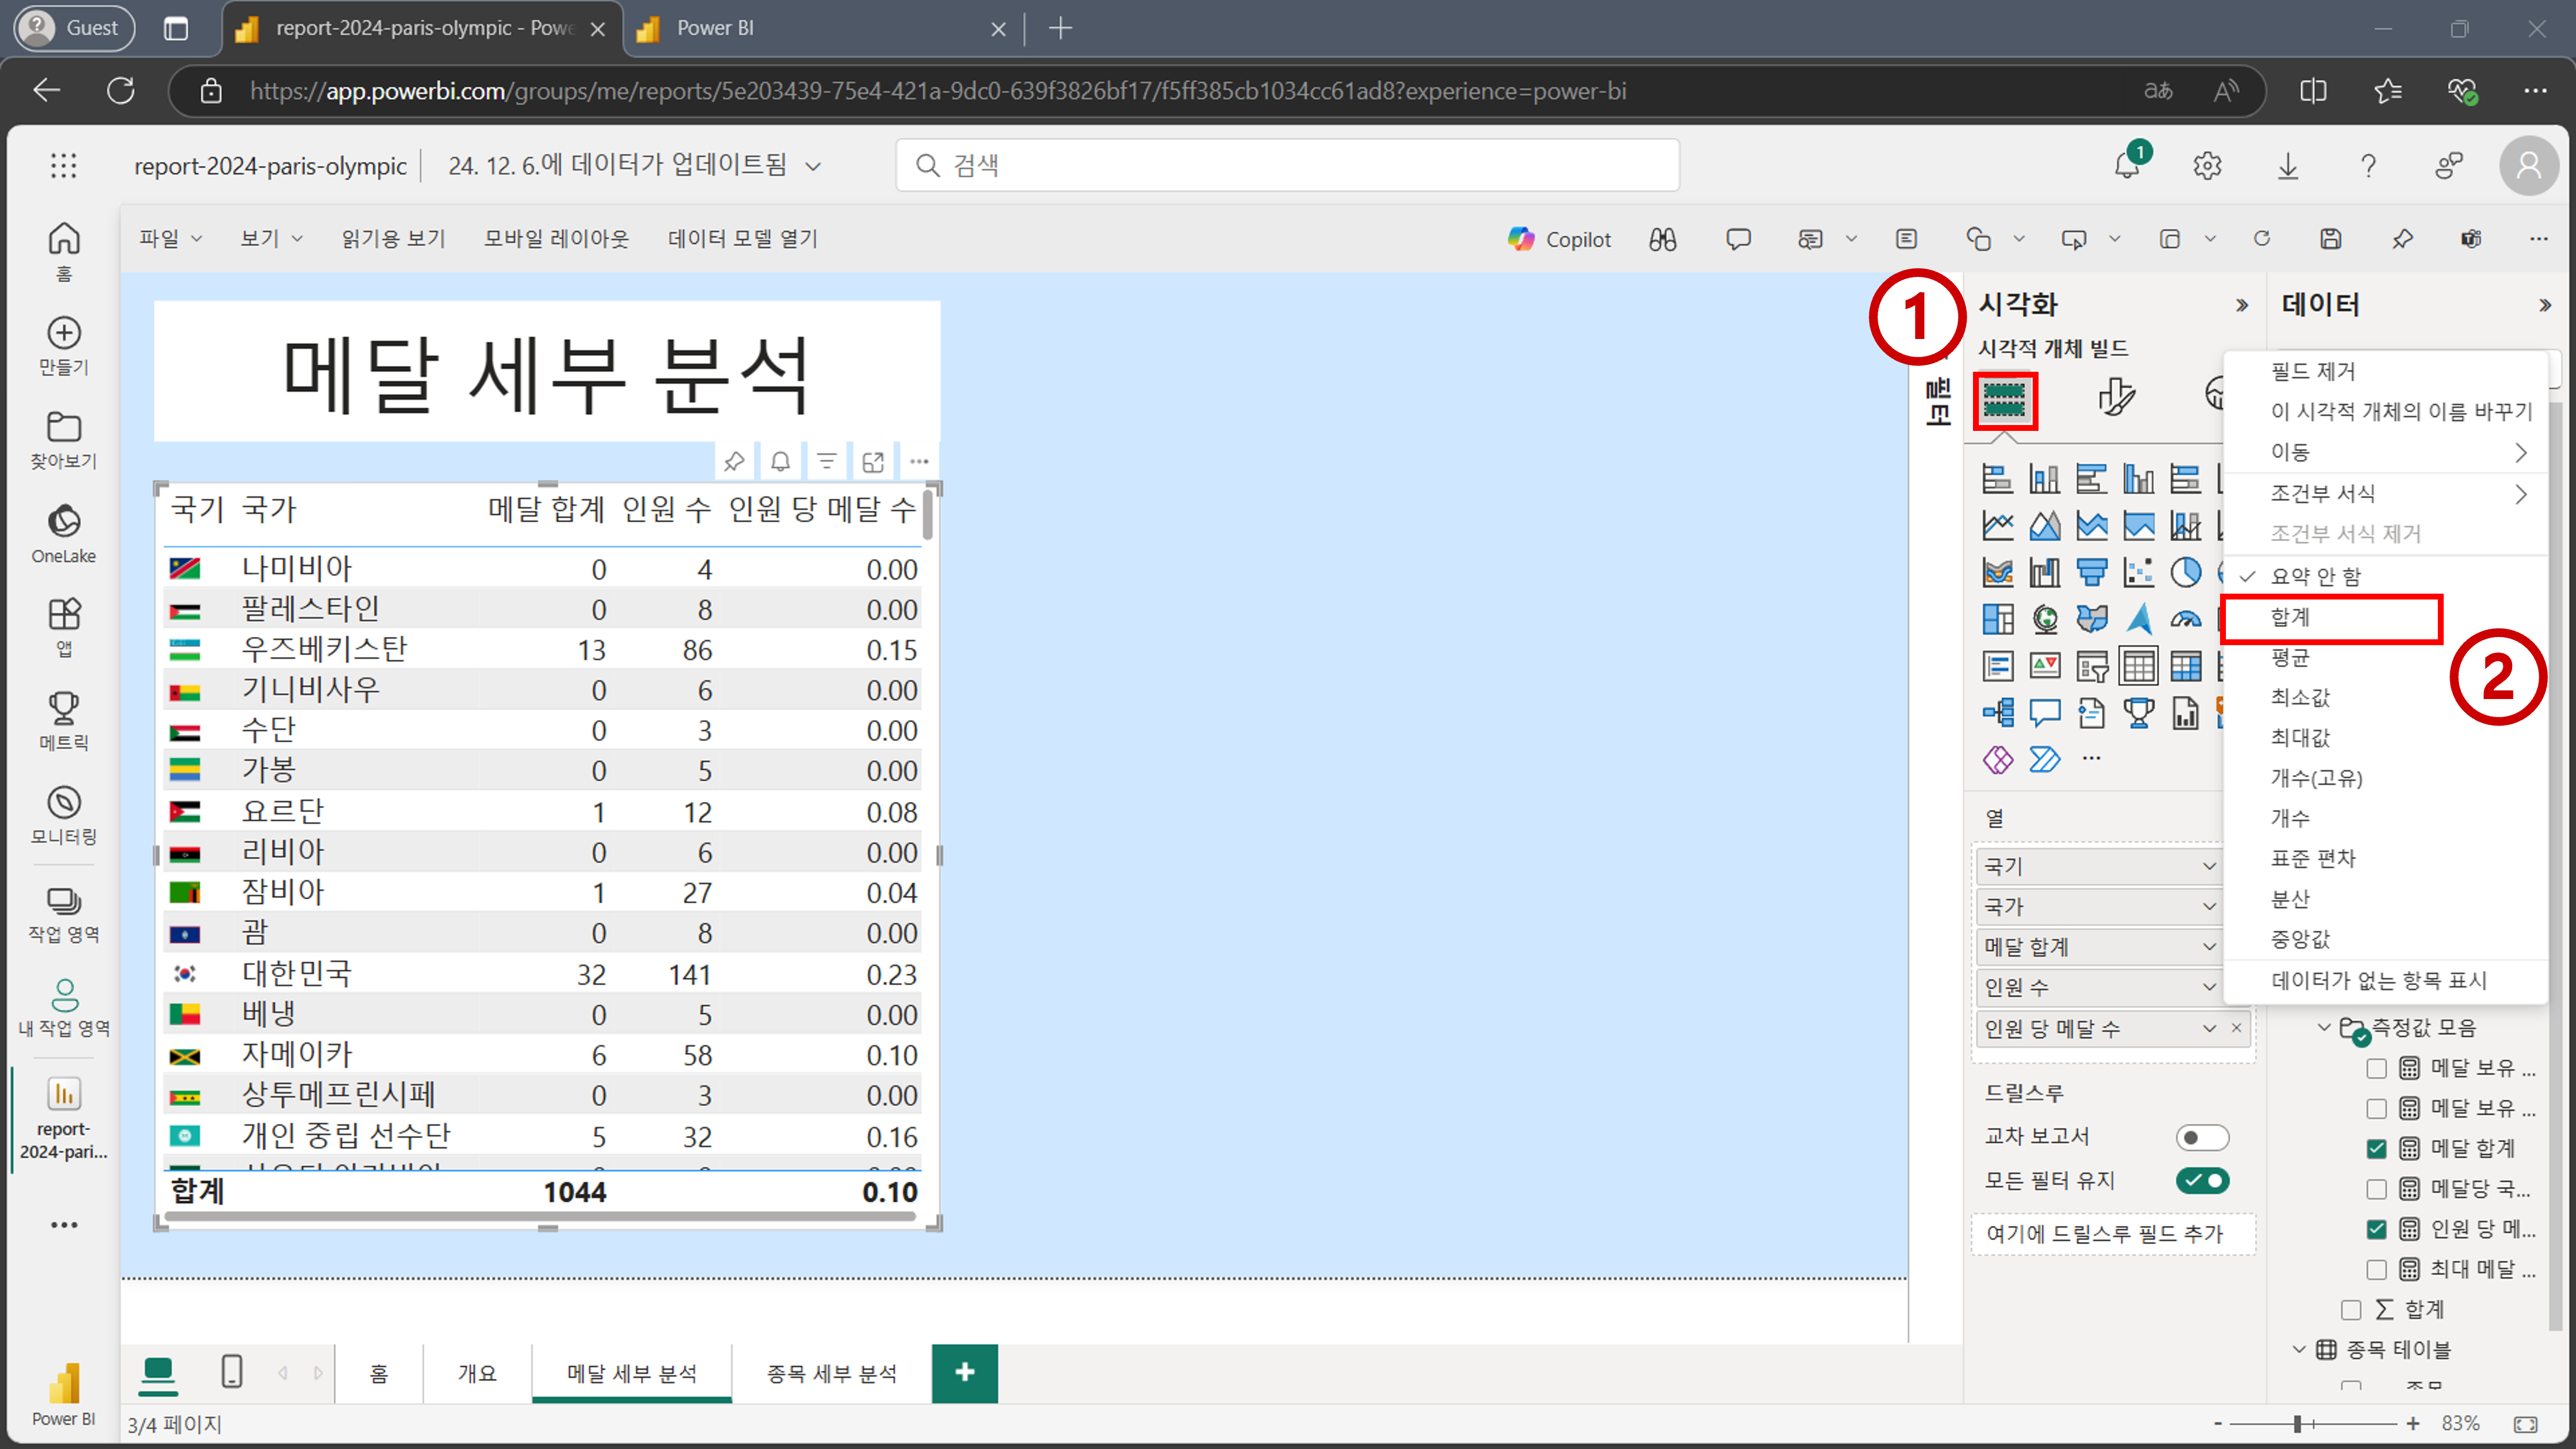Select the scatter chart visual icon

tap(2138, 572)
